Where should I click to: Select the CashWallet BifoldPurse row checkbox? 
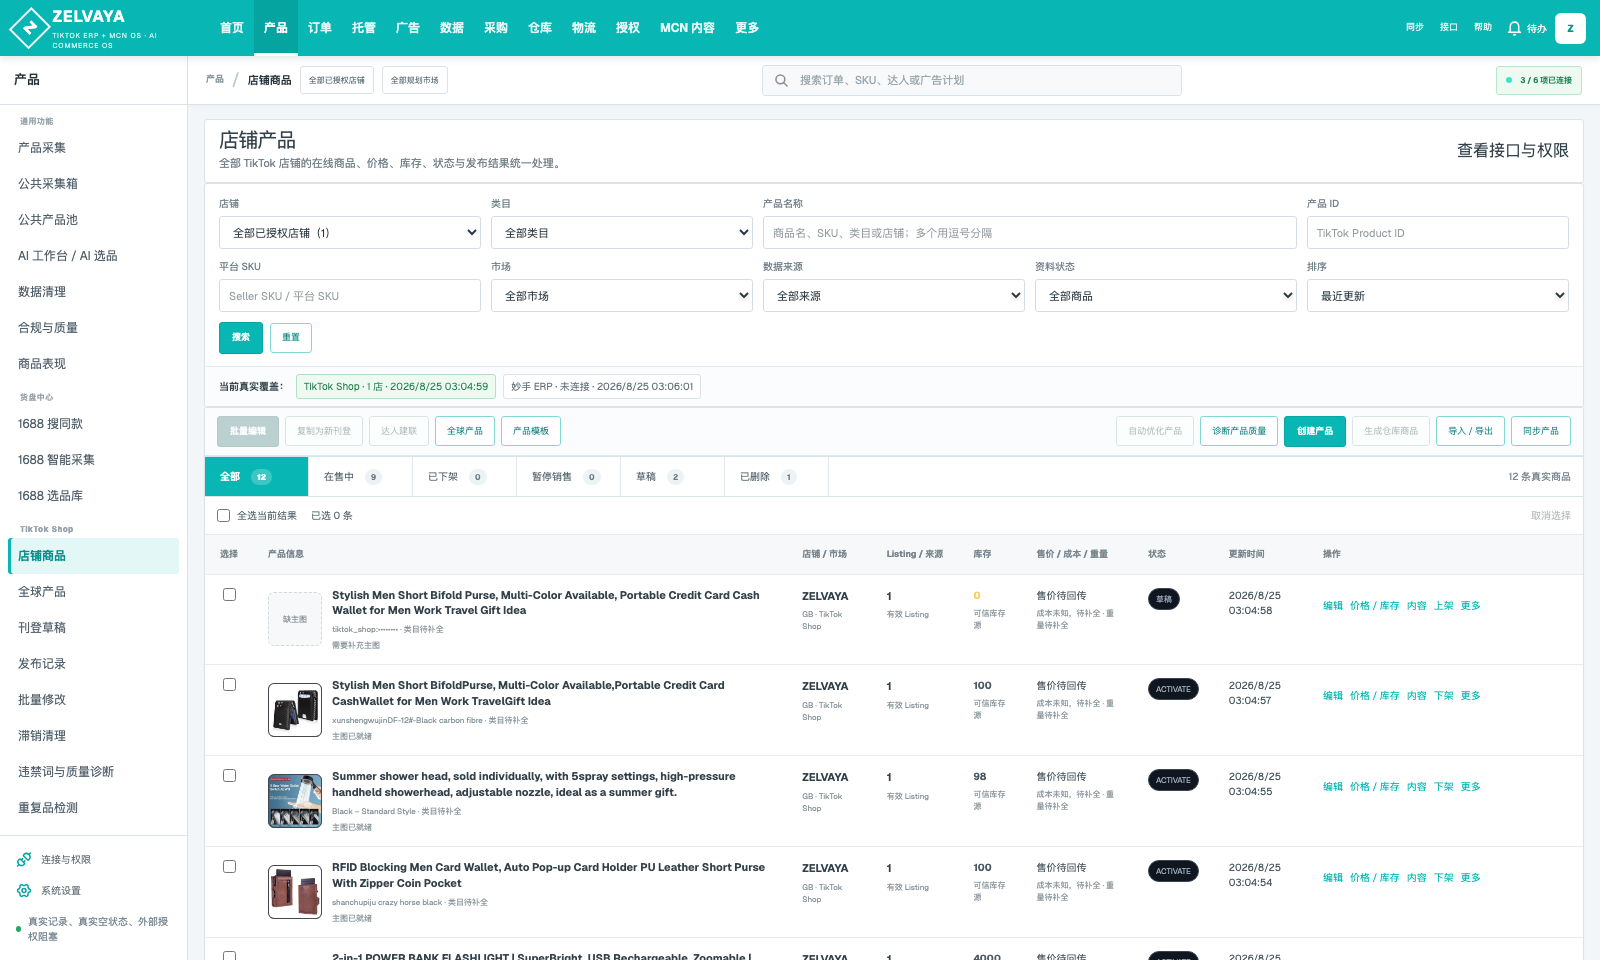[x=229, y=685]
